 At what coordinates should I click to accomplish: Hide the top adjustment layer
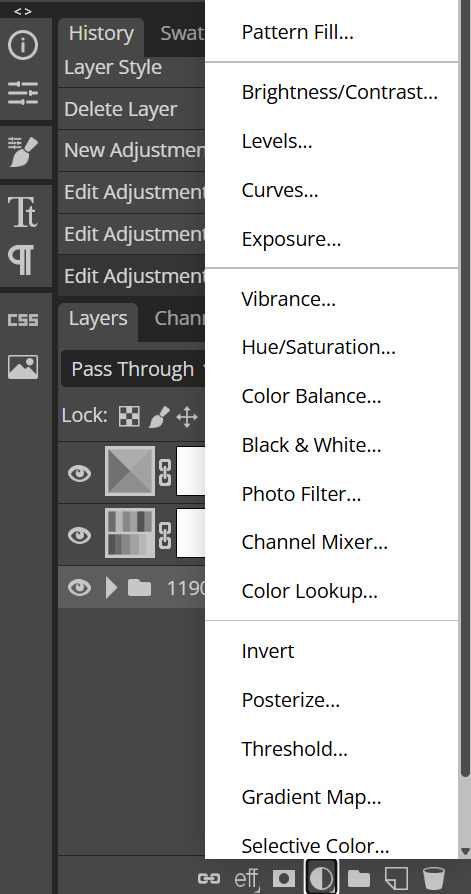pos(79,473)
